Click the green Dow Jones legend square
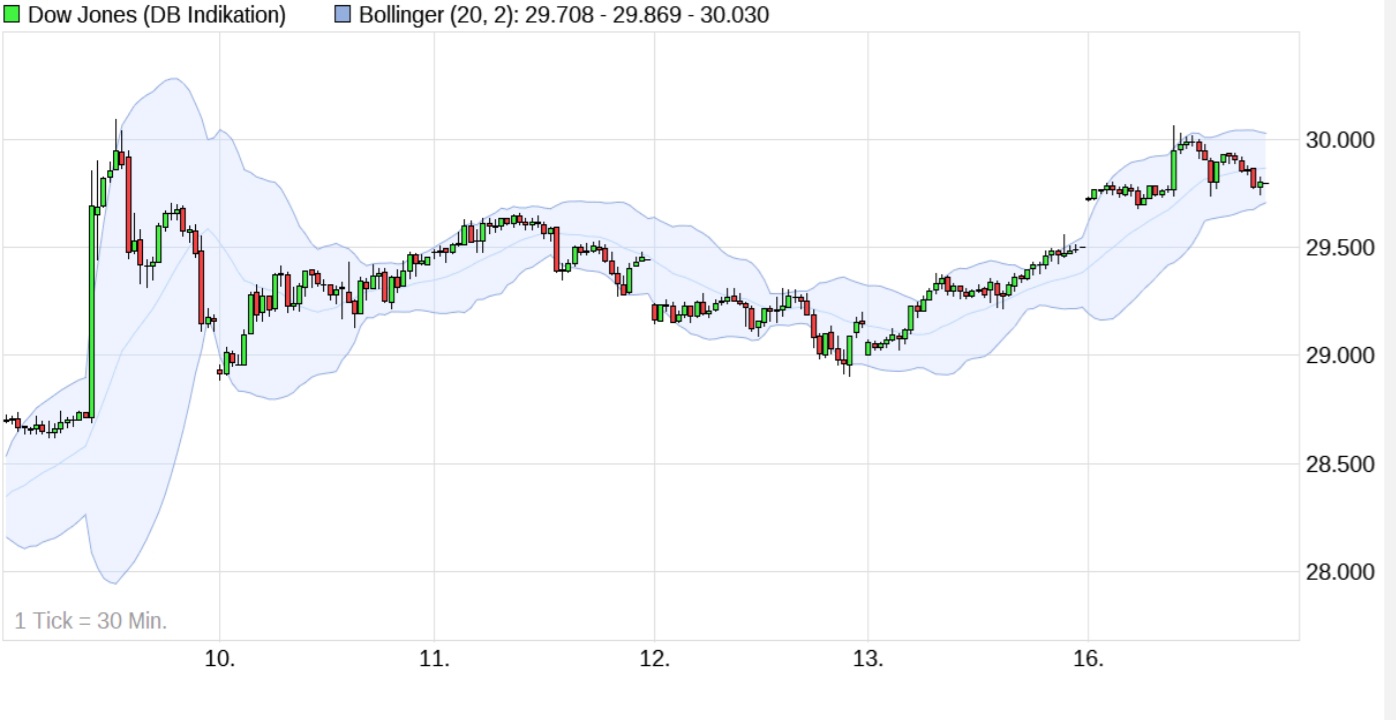The height and width of the screenshot is (720, 1396). click(x=14, y=14)
